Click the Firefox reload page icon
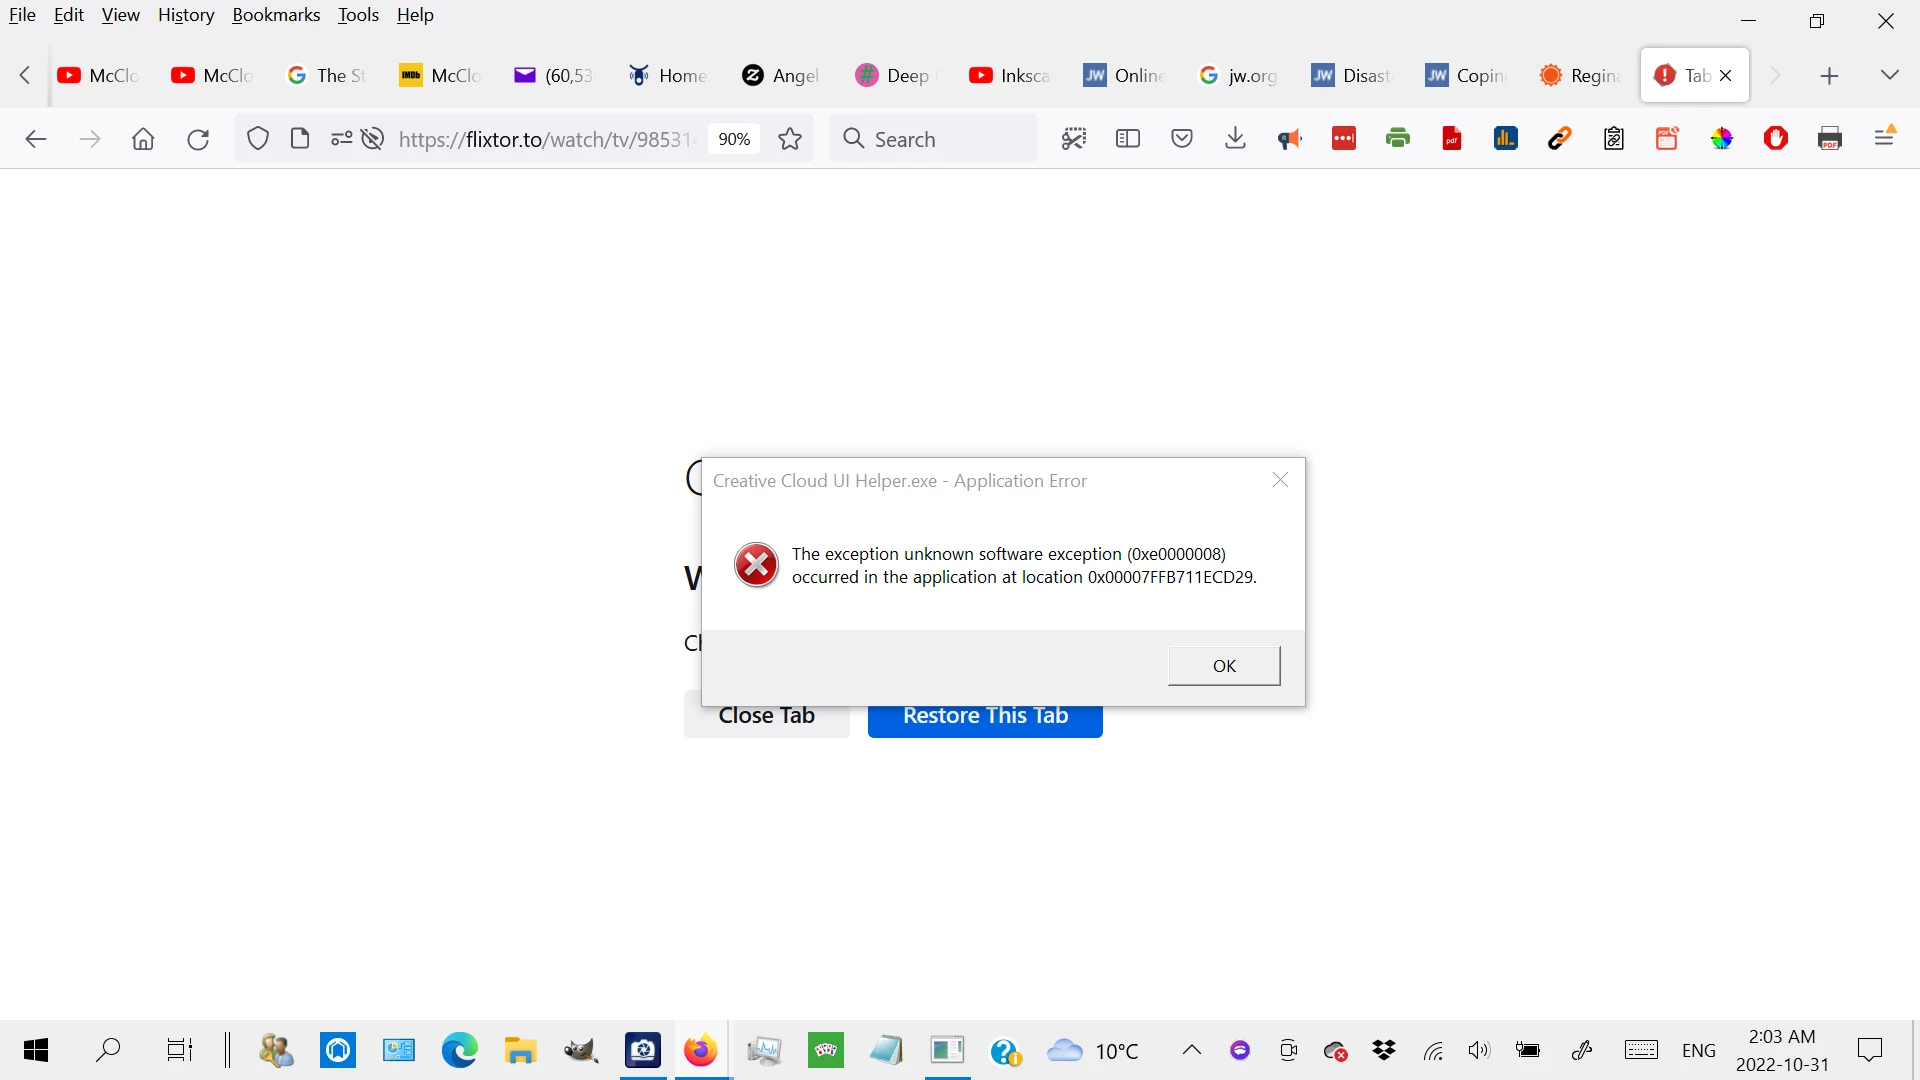Viewport: 1920px width, 1080px height. coord(198,139)
